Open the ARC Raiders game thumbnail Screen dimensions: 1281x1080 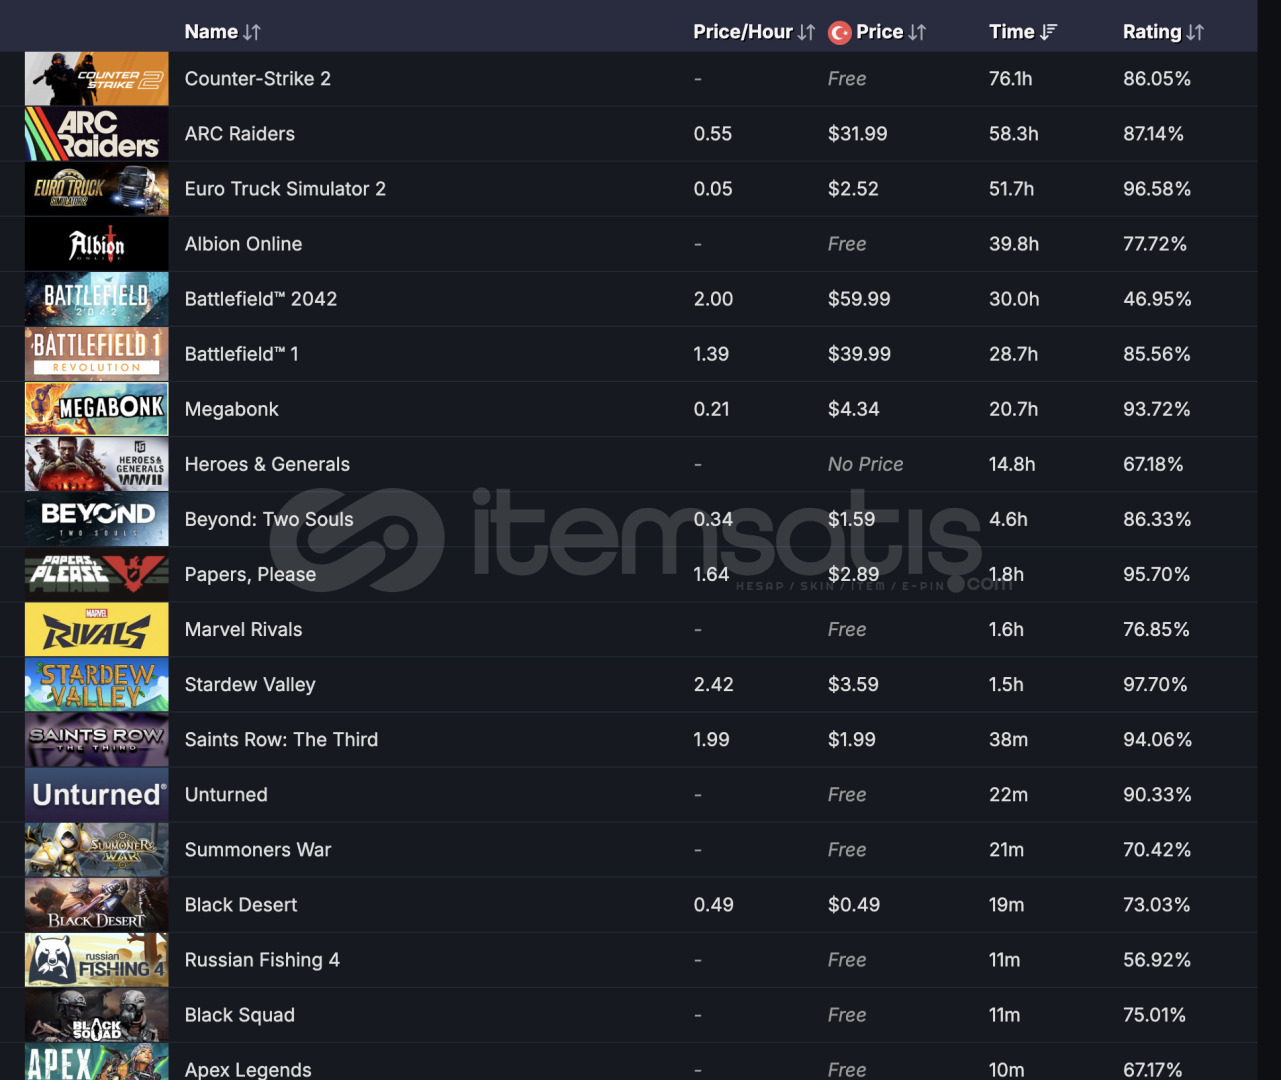pyautogui.click(x=97, y=134)
